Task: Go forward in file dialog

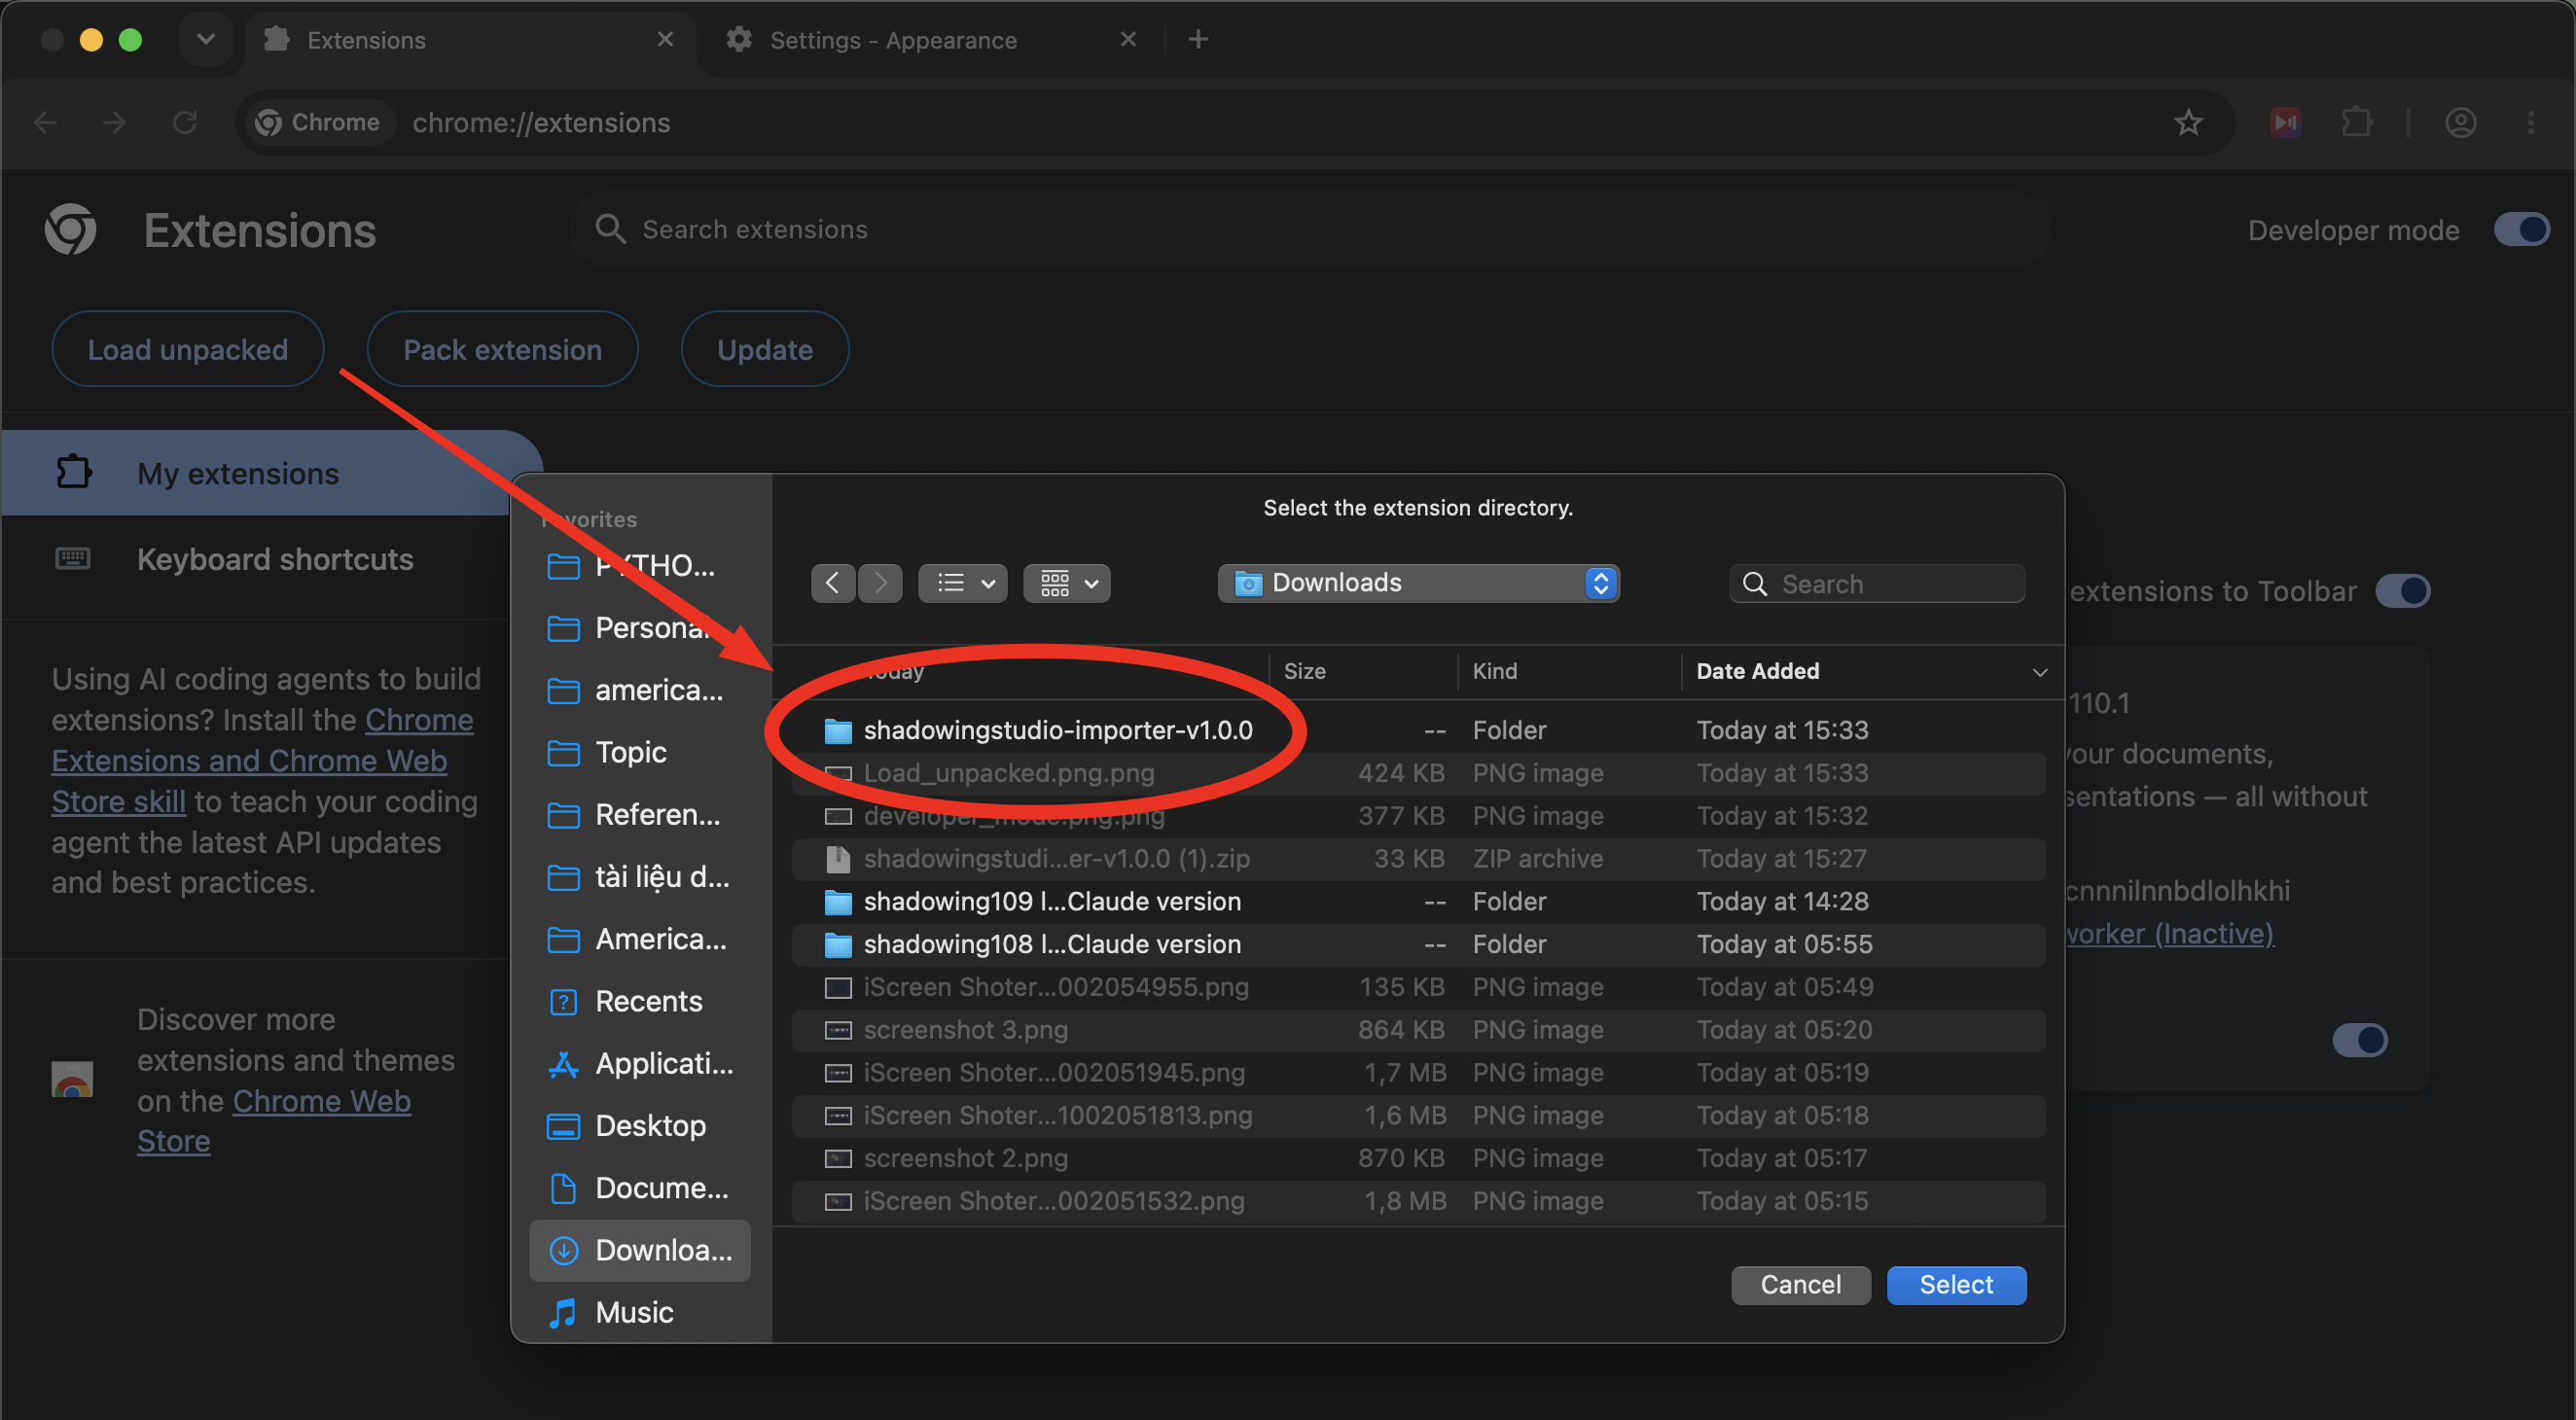Action: point(880,583)
